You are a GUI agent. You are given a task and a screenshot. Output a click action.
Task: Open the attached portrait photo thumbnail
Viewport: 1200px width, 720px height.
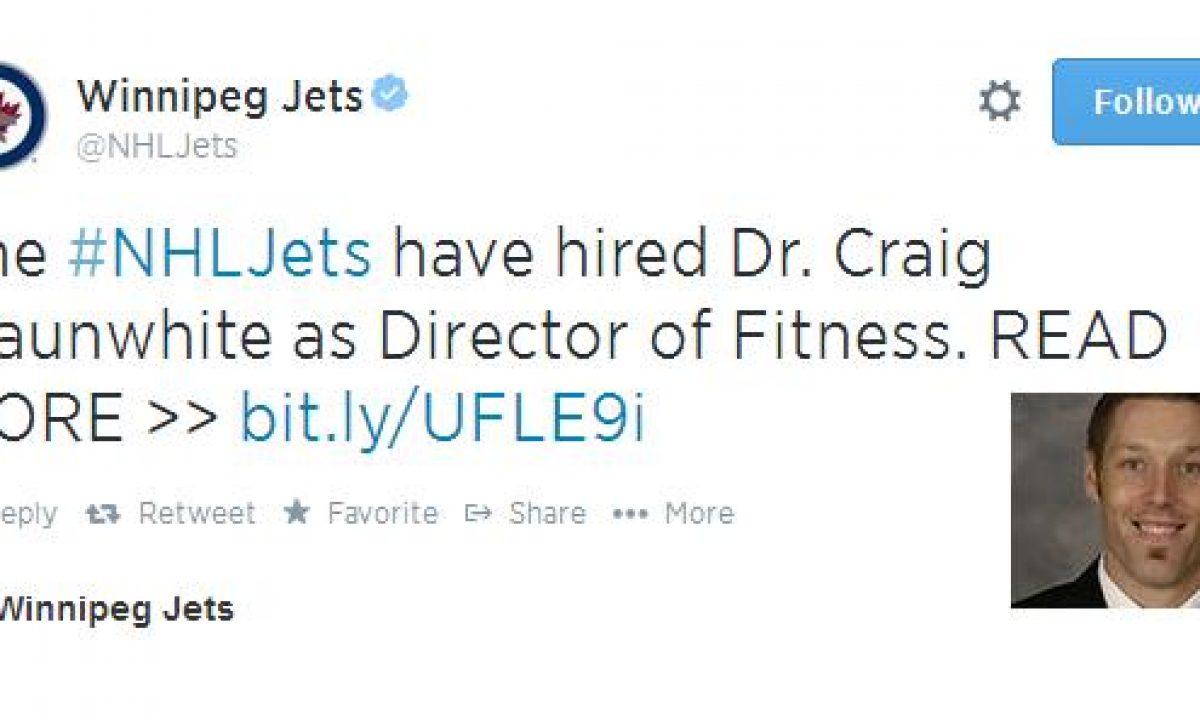pos(1106,500)
